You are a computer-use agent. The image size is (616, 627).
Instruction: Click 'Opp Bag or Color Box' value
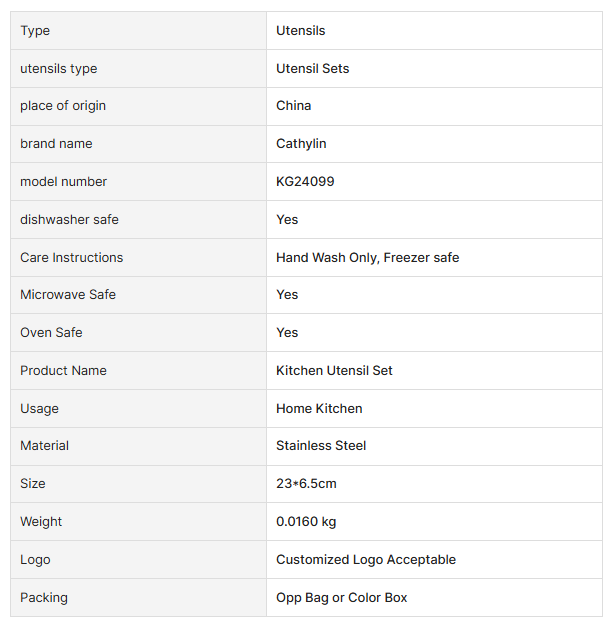[341, 598]
